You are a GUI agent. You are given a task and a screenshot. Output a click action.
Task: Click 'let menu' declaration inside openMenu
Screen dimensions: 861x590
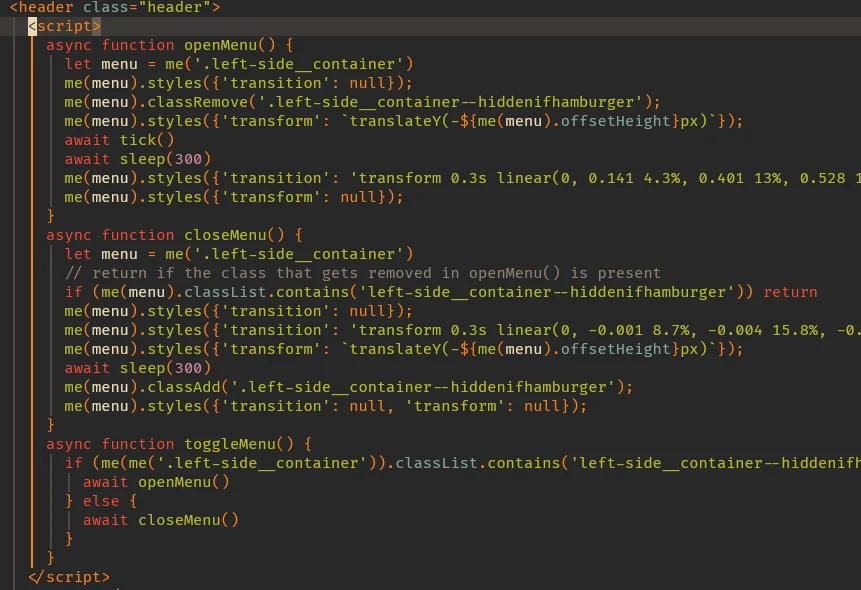101,64
